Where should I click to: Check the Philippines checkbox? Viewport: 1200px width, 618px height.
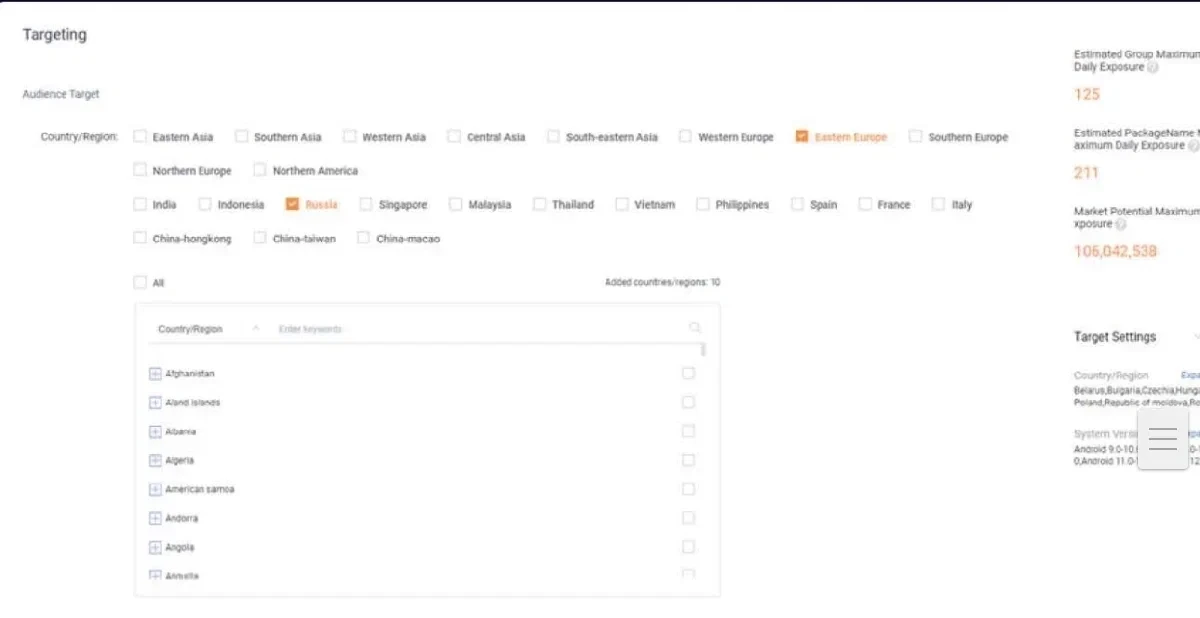[702, 204]
